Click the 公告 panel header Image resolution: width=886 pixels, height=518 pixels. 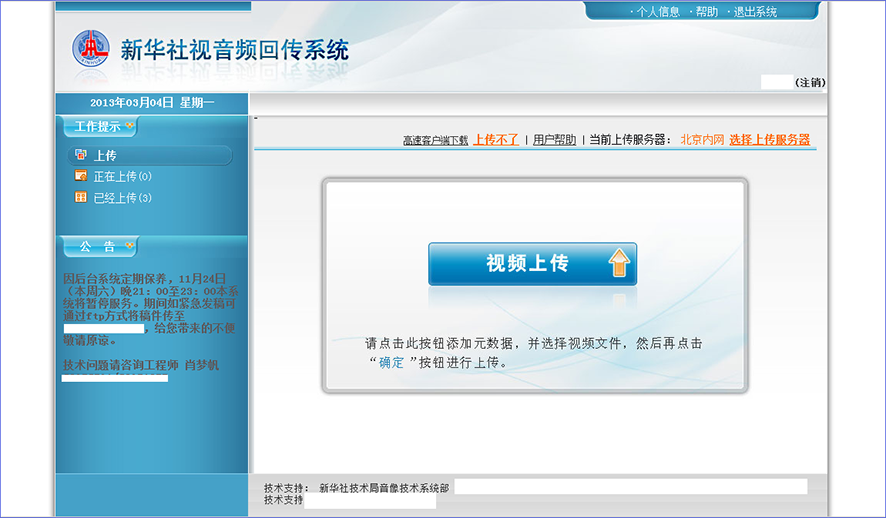pos(99,247)
